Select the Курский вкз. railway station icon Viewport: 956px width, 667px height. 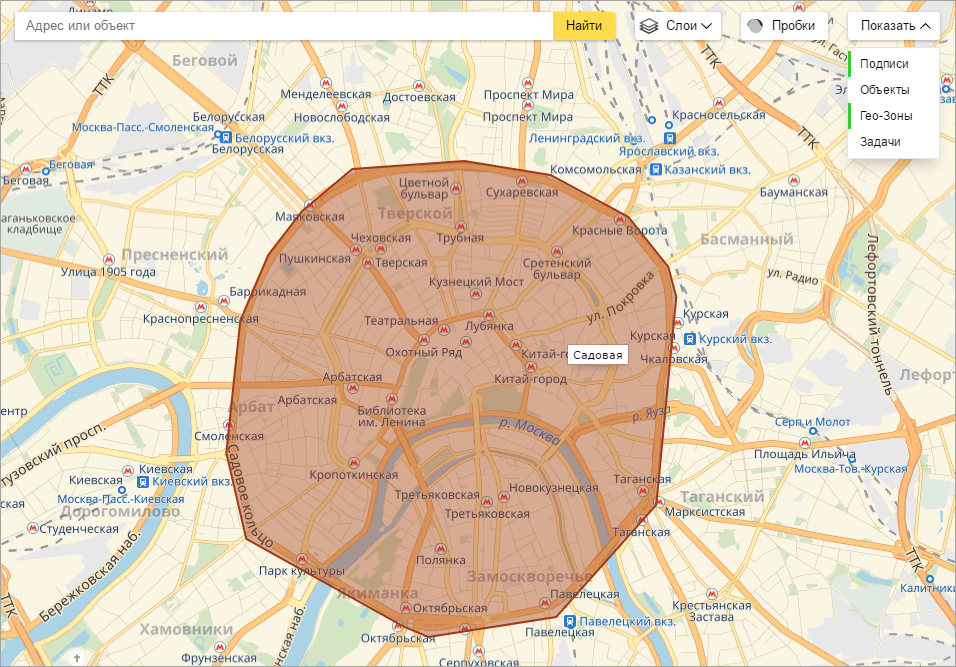pyautogui.click(x=690, y=340)
